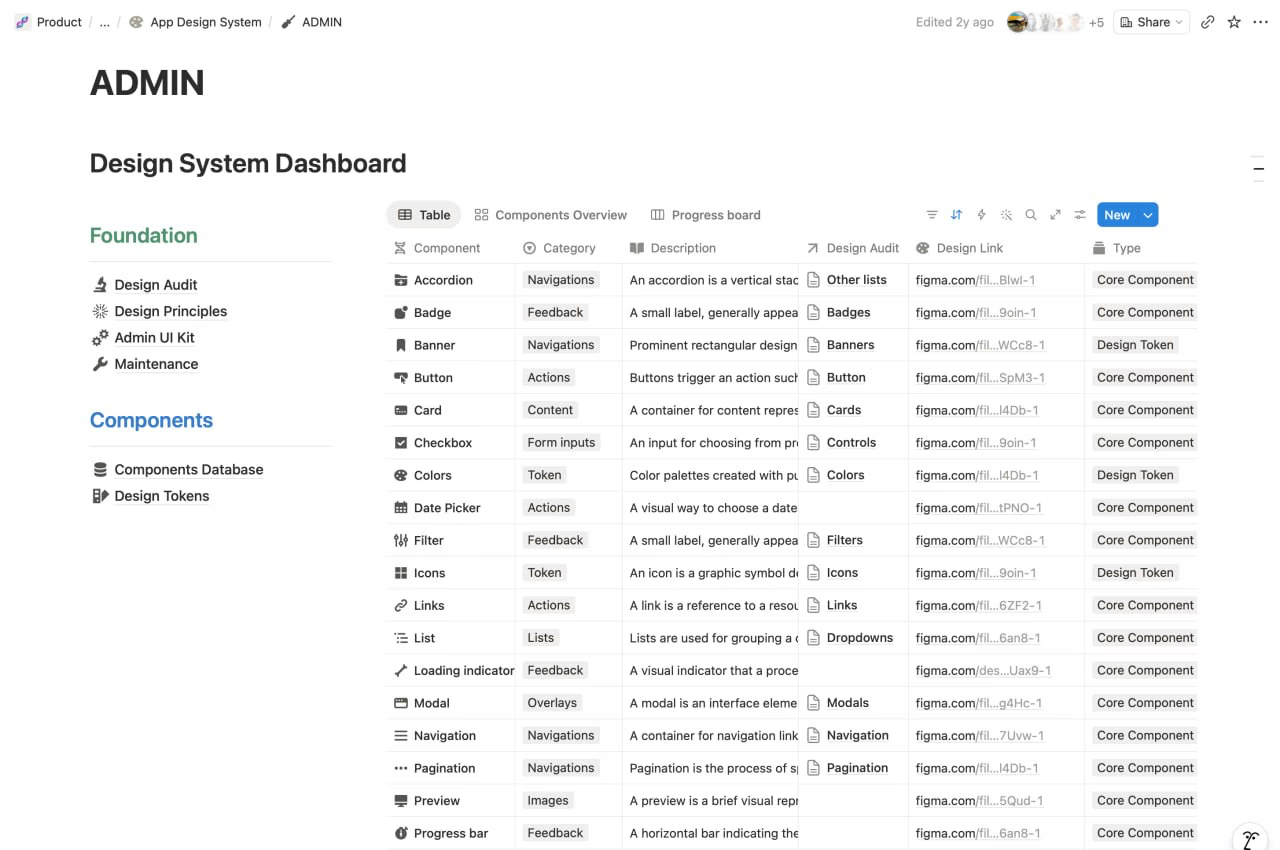Go to Product in the breadcrumb

click(x=49, y=22)
